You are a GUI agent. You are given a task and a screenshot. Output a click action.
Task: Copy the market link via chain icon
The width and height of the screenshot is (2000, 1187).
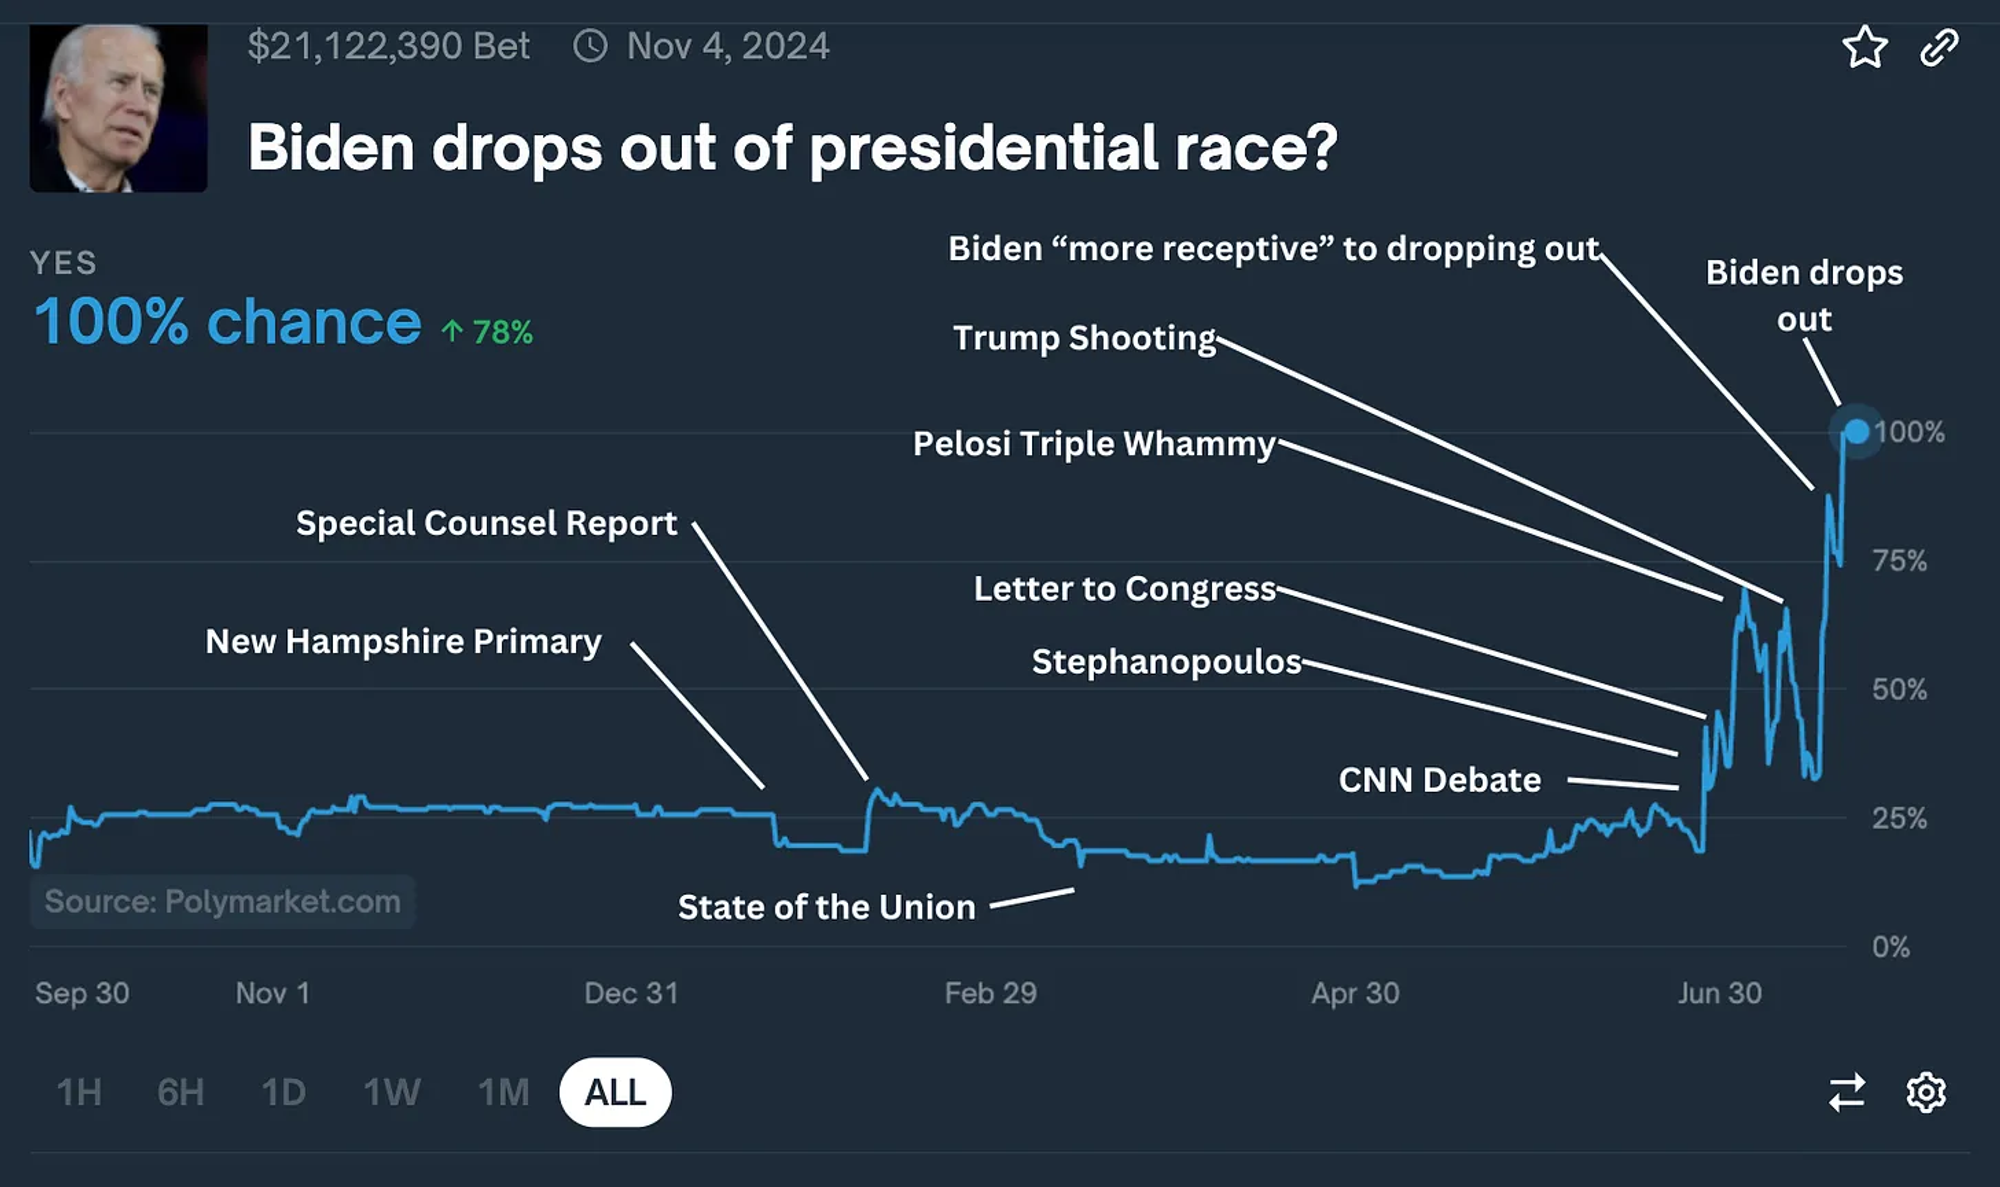(1939, 47)
